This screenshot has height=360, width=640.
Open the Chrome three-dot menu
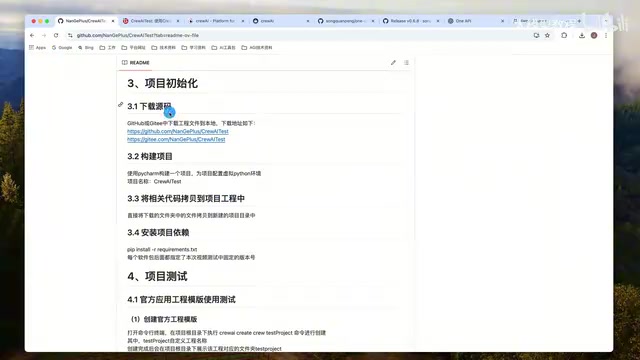coord(606,36)
